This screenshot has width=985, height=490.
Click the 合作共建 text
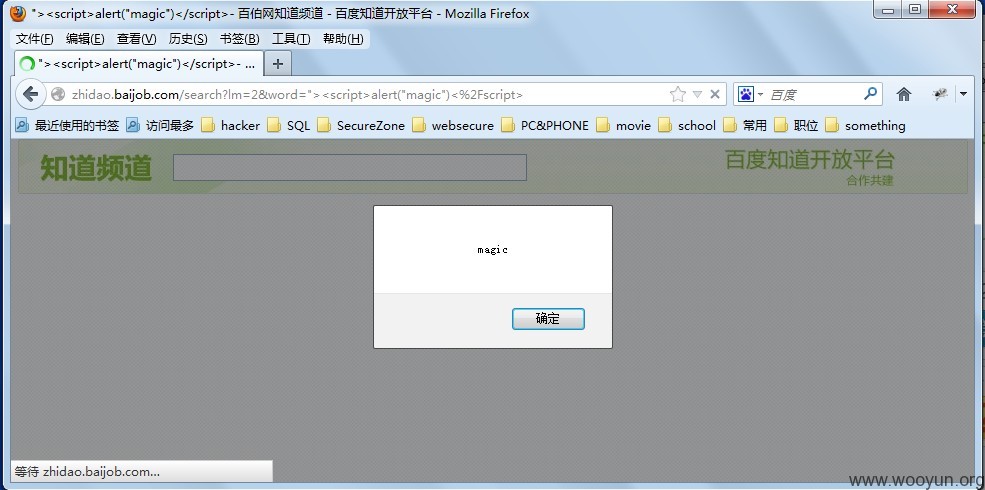click(x=869, y=181)
